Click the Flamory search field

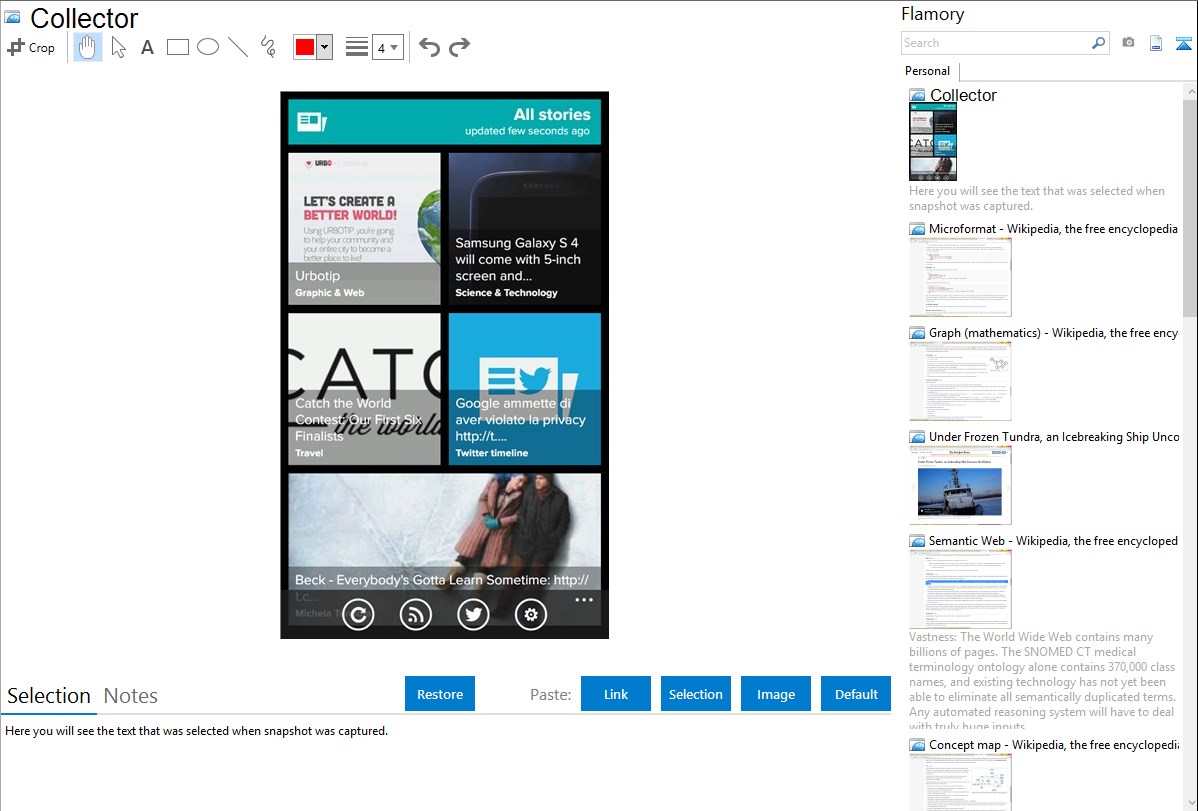coord(995,43)
